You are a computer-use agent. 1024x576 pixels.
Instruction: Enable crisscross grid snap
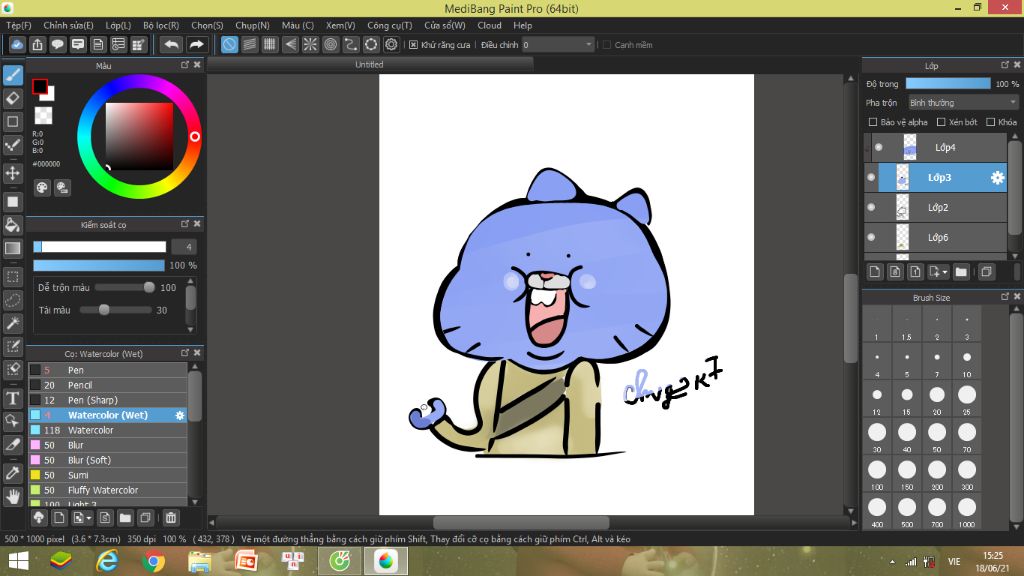click(x=270, y=44)
